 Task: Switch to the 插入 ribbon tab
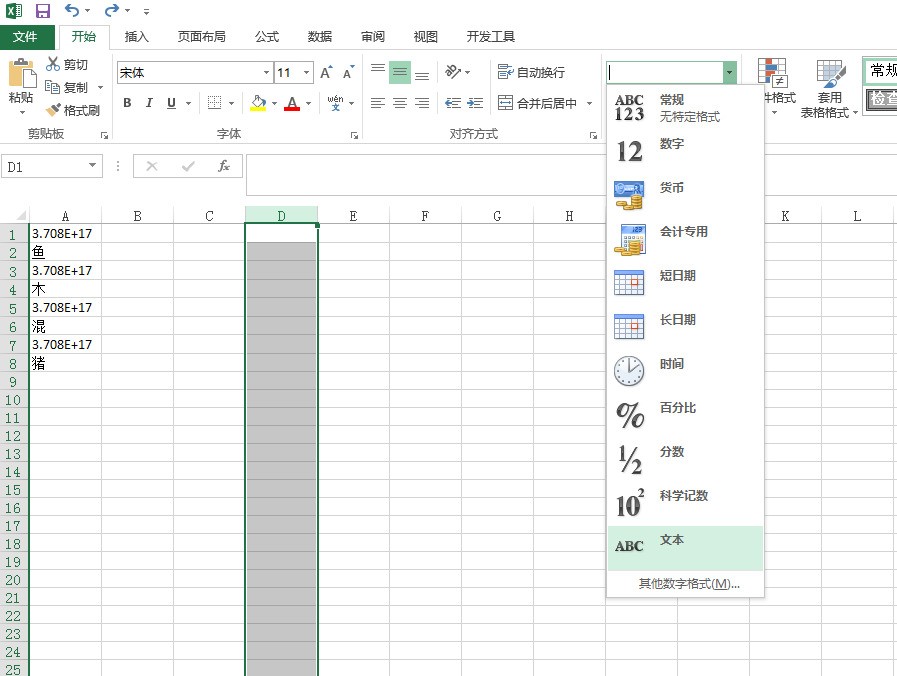pyautogui.click(x=137, y=37)
